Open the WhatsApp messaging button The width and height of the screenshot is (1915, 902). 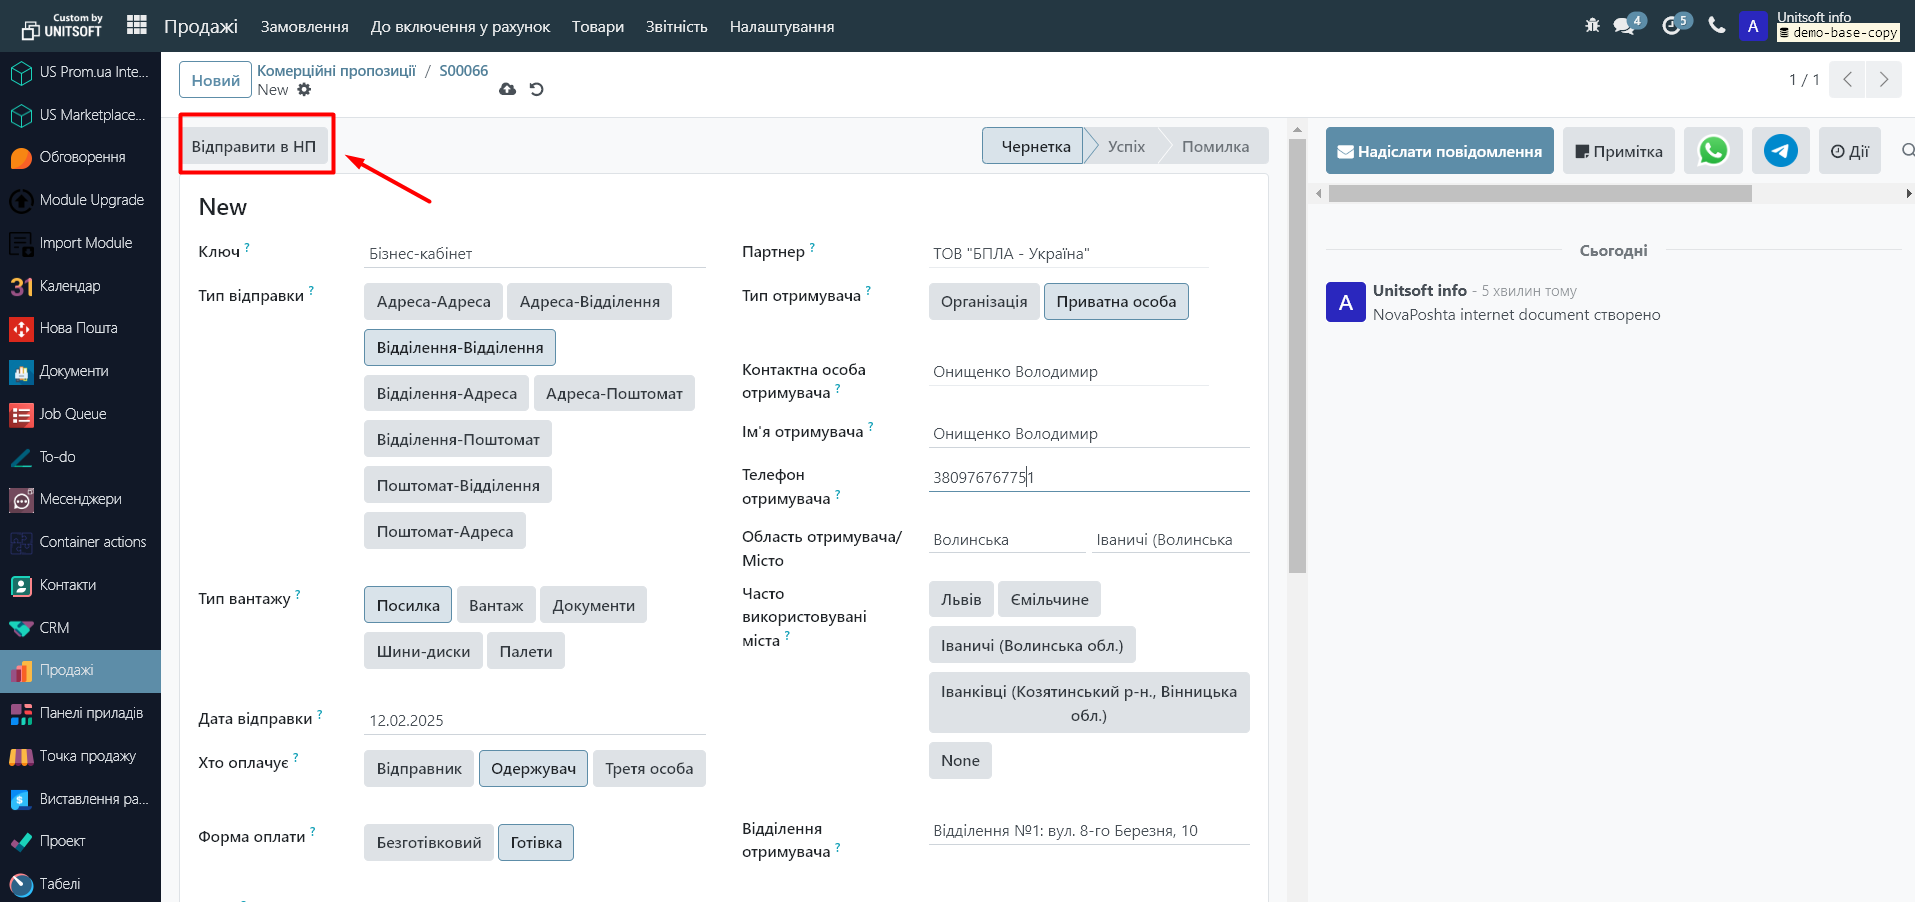[x=1712, y=151]
